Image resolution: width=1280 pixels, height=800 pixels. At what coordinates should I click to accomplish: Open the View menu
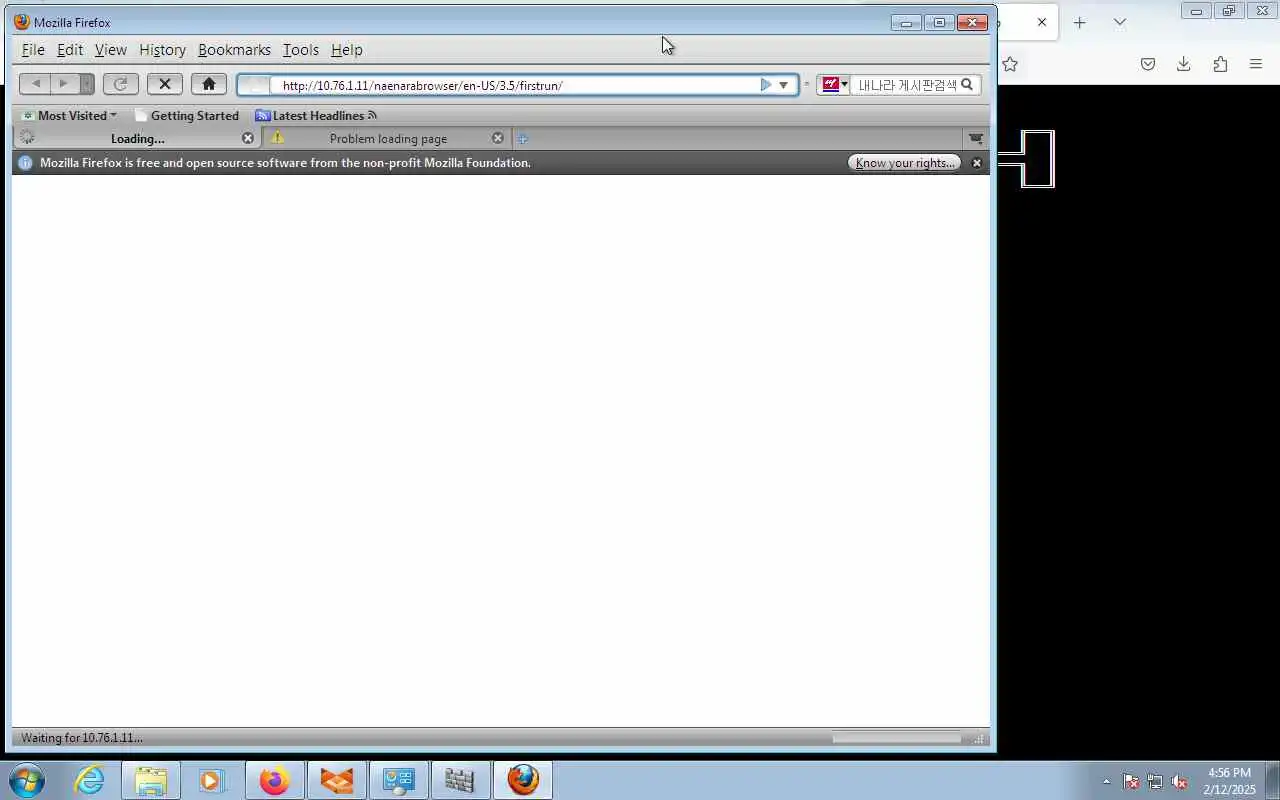click(111, 49)
